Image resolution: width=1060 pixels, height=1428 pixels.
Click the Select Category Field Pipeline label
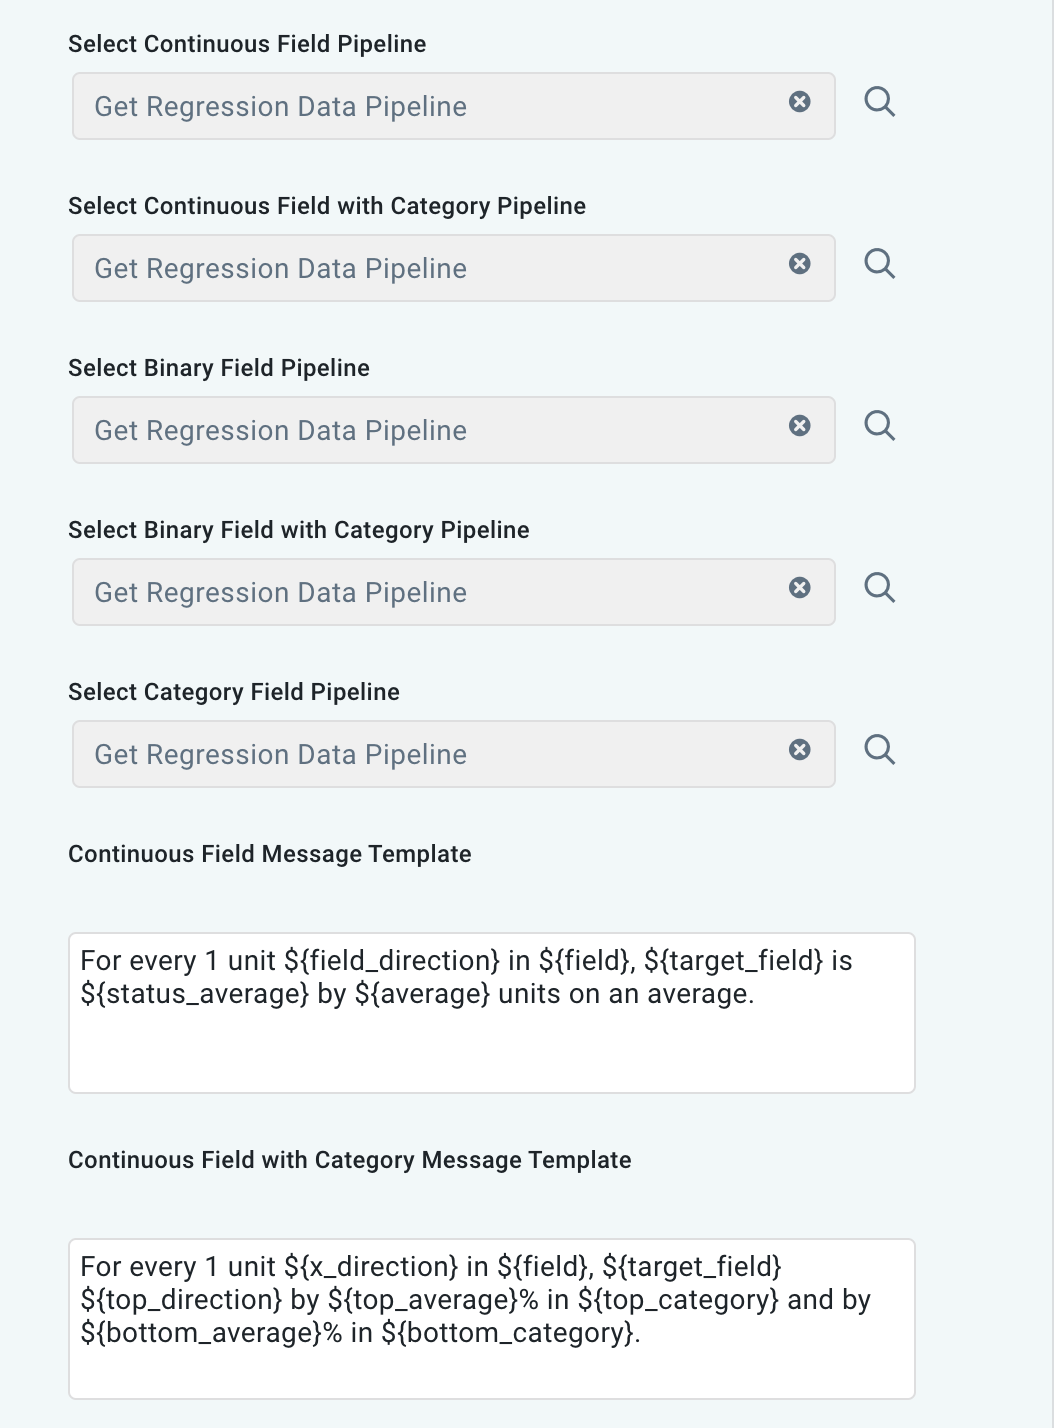(x=233, y=691)
